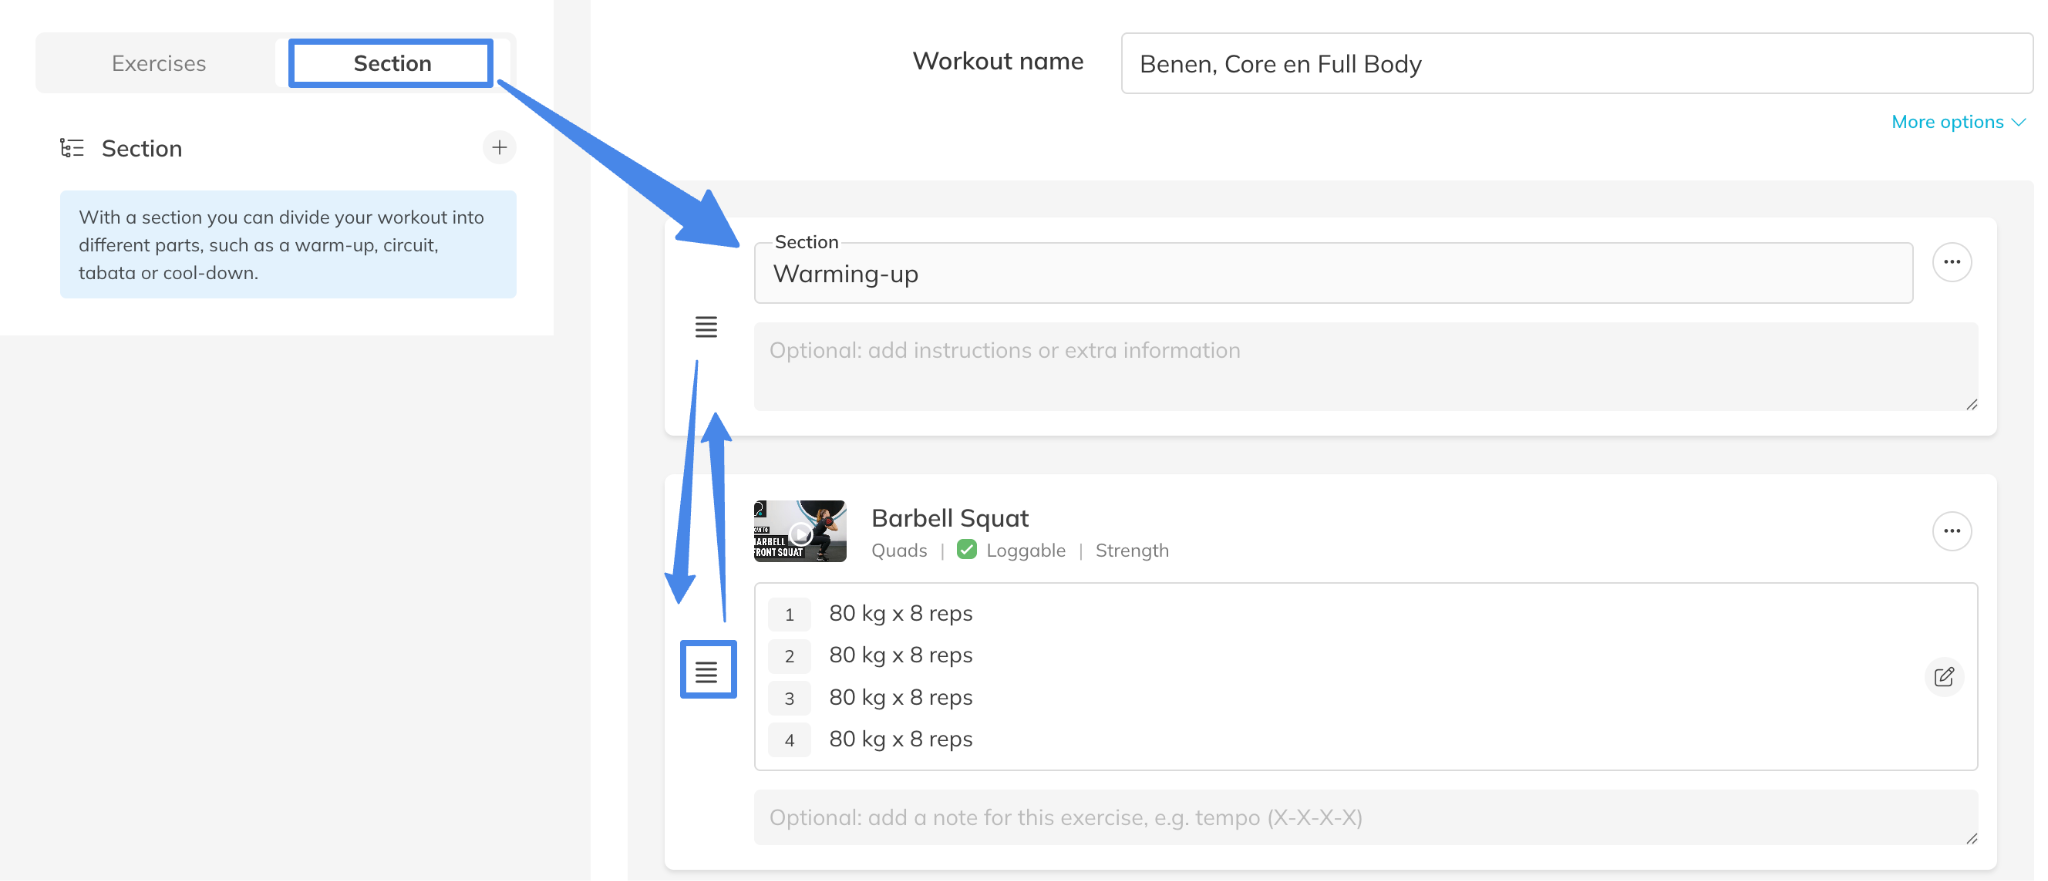
Task: Select the Section tab
Action: (x=392, y=64)
